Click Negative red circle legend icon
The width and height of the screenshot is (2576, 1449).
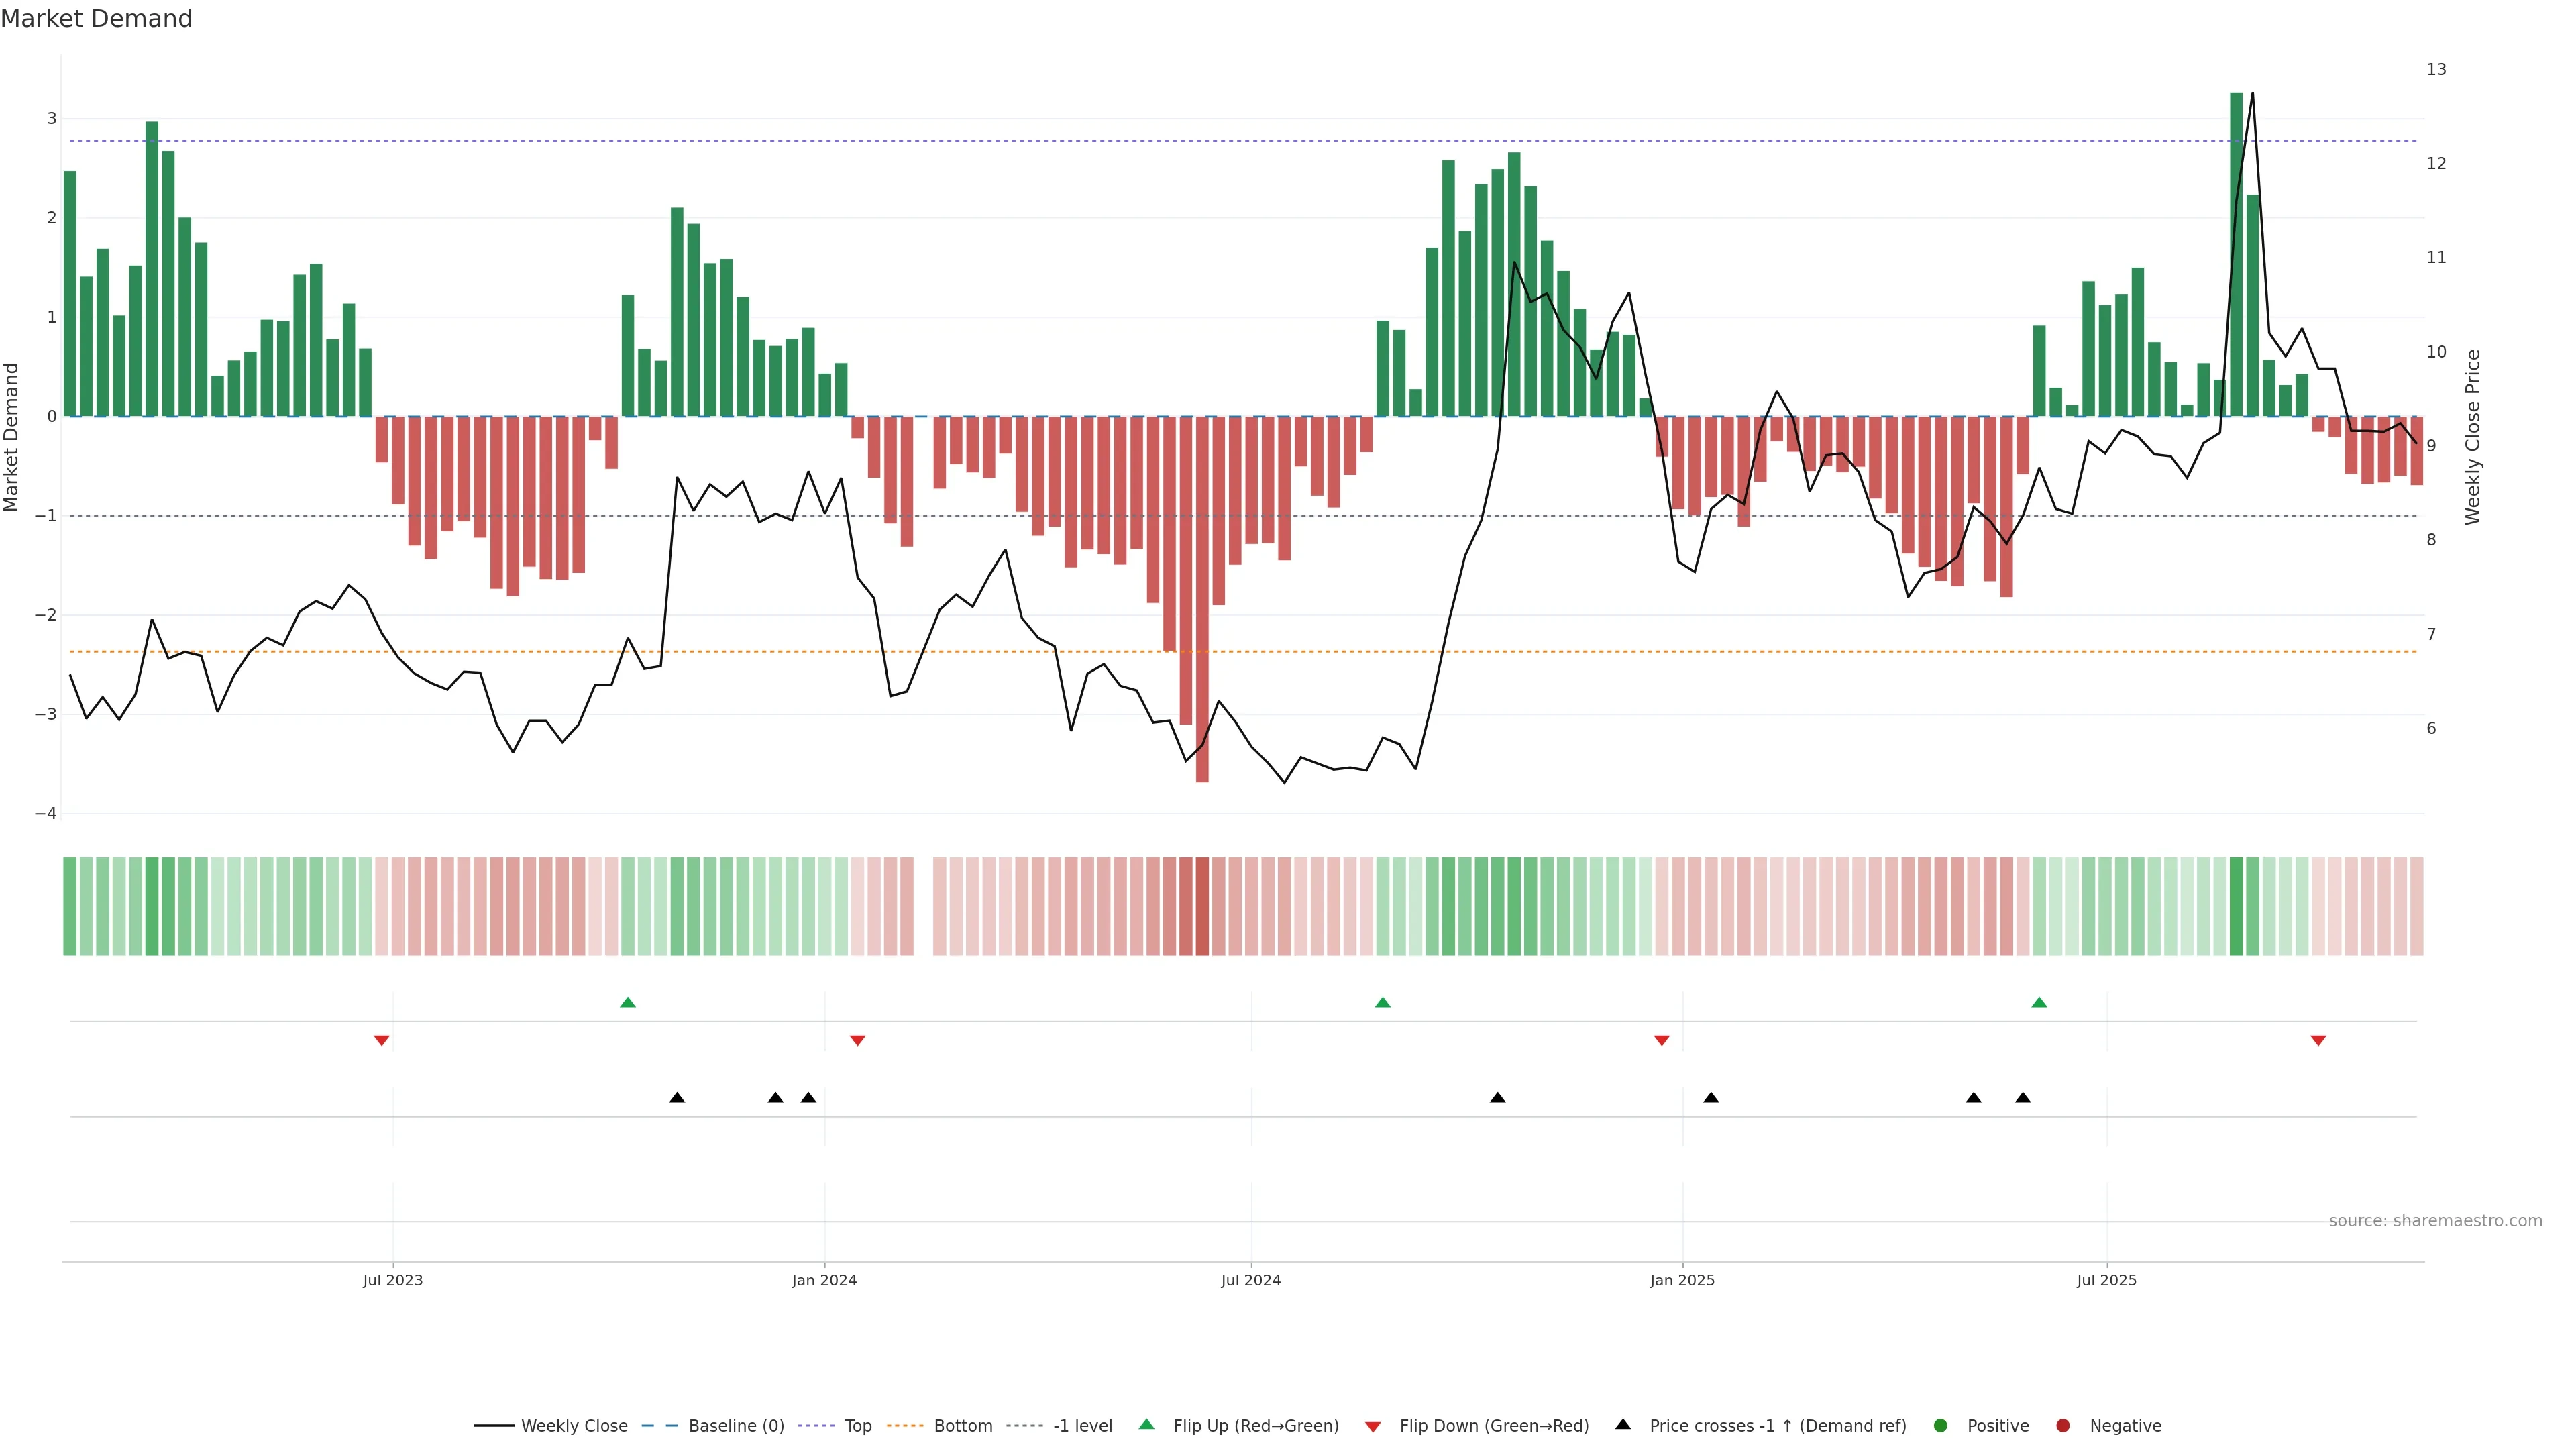click(2063, 1426)
